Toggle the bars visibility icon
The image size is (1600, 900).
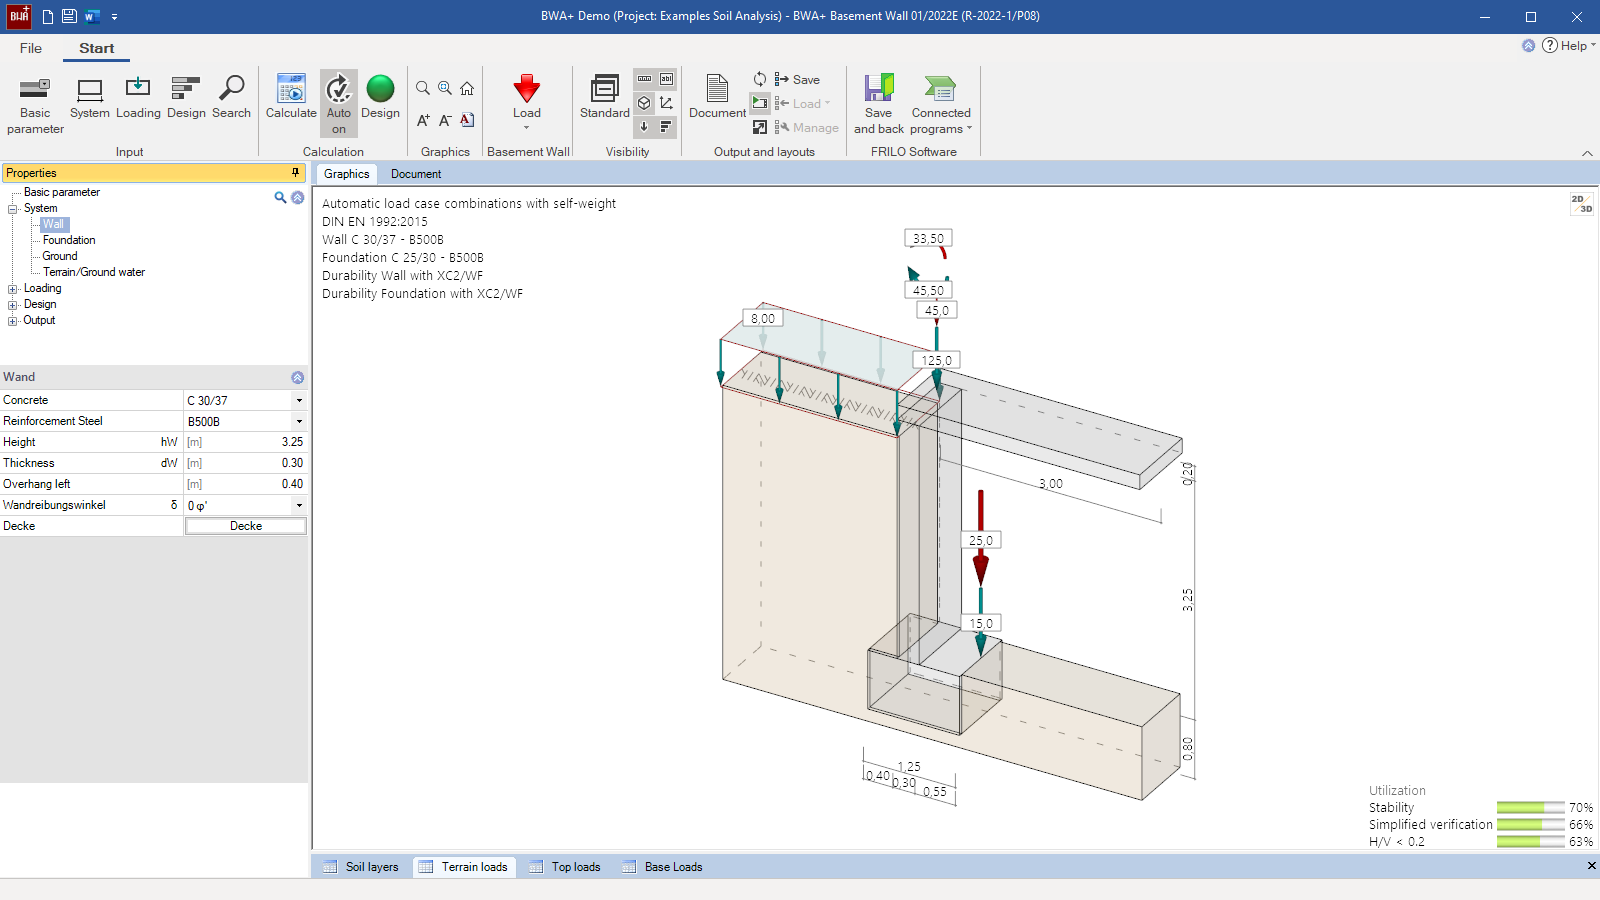point(666,127)
